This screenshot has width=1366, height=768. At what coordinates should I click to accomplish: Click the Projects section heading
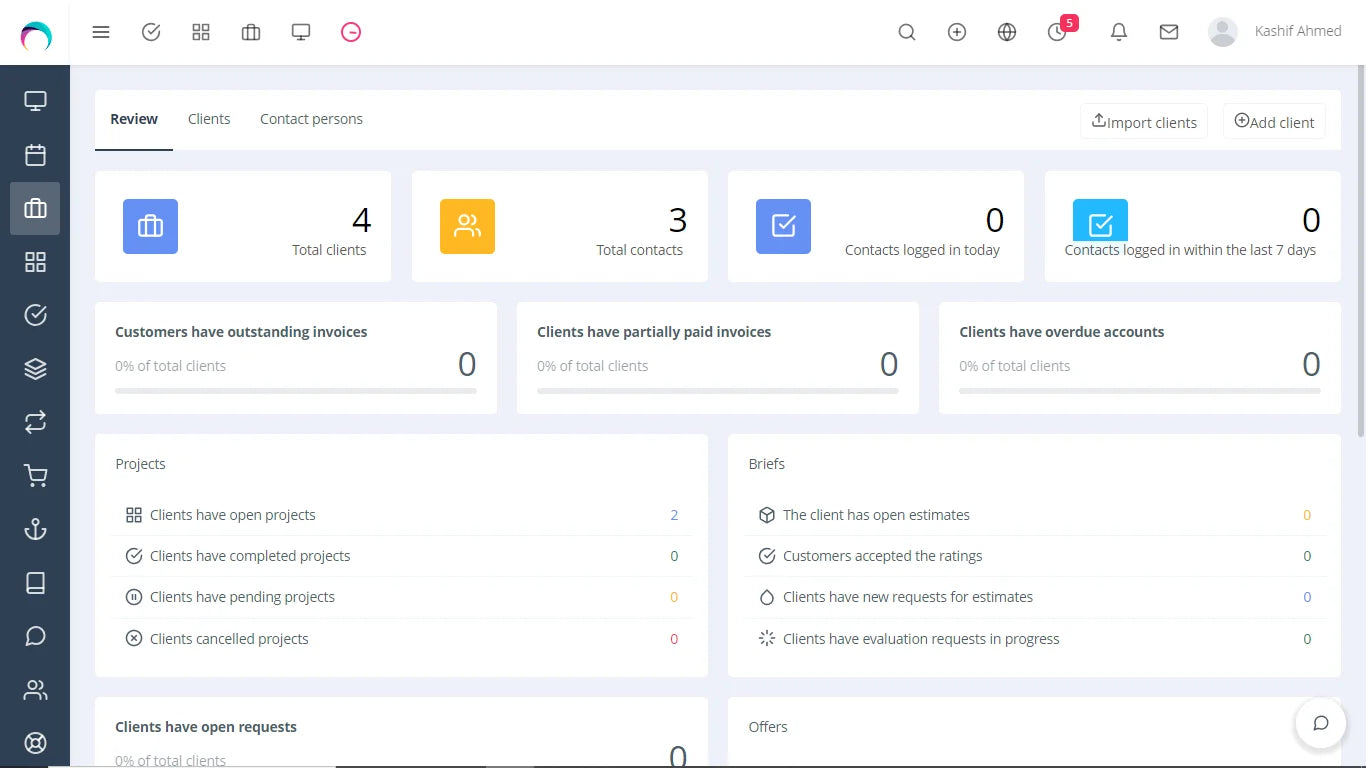(140, 464)
